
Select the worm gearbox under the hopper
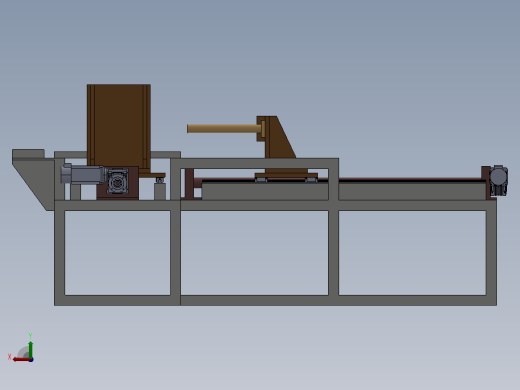pyautogui.click(x=117, y=182)
